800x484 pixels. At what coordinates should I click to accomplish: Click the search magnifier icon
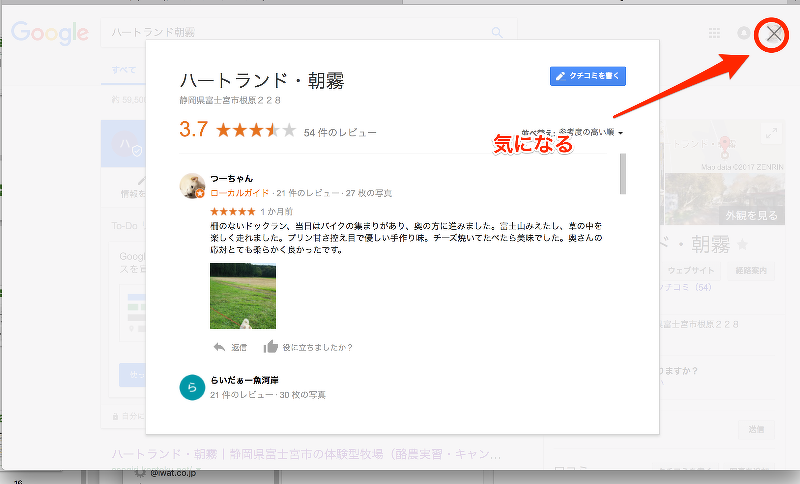coord(497,33)
